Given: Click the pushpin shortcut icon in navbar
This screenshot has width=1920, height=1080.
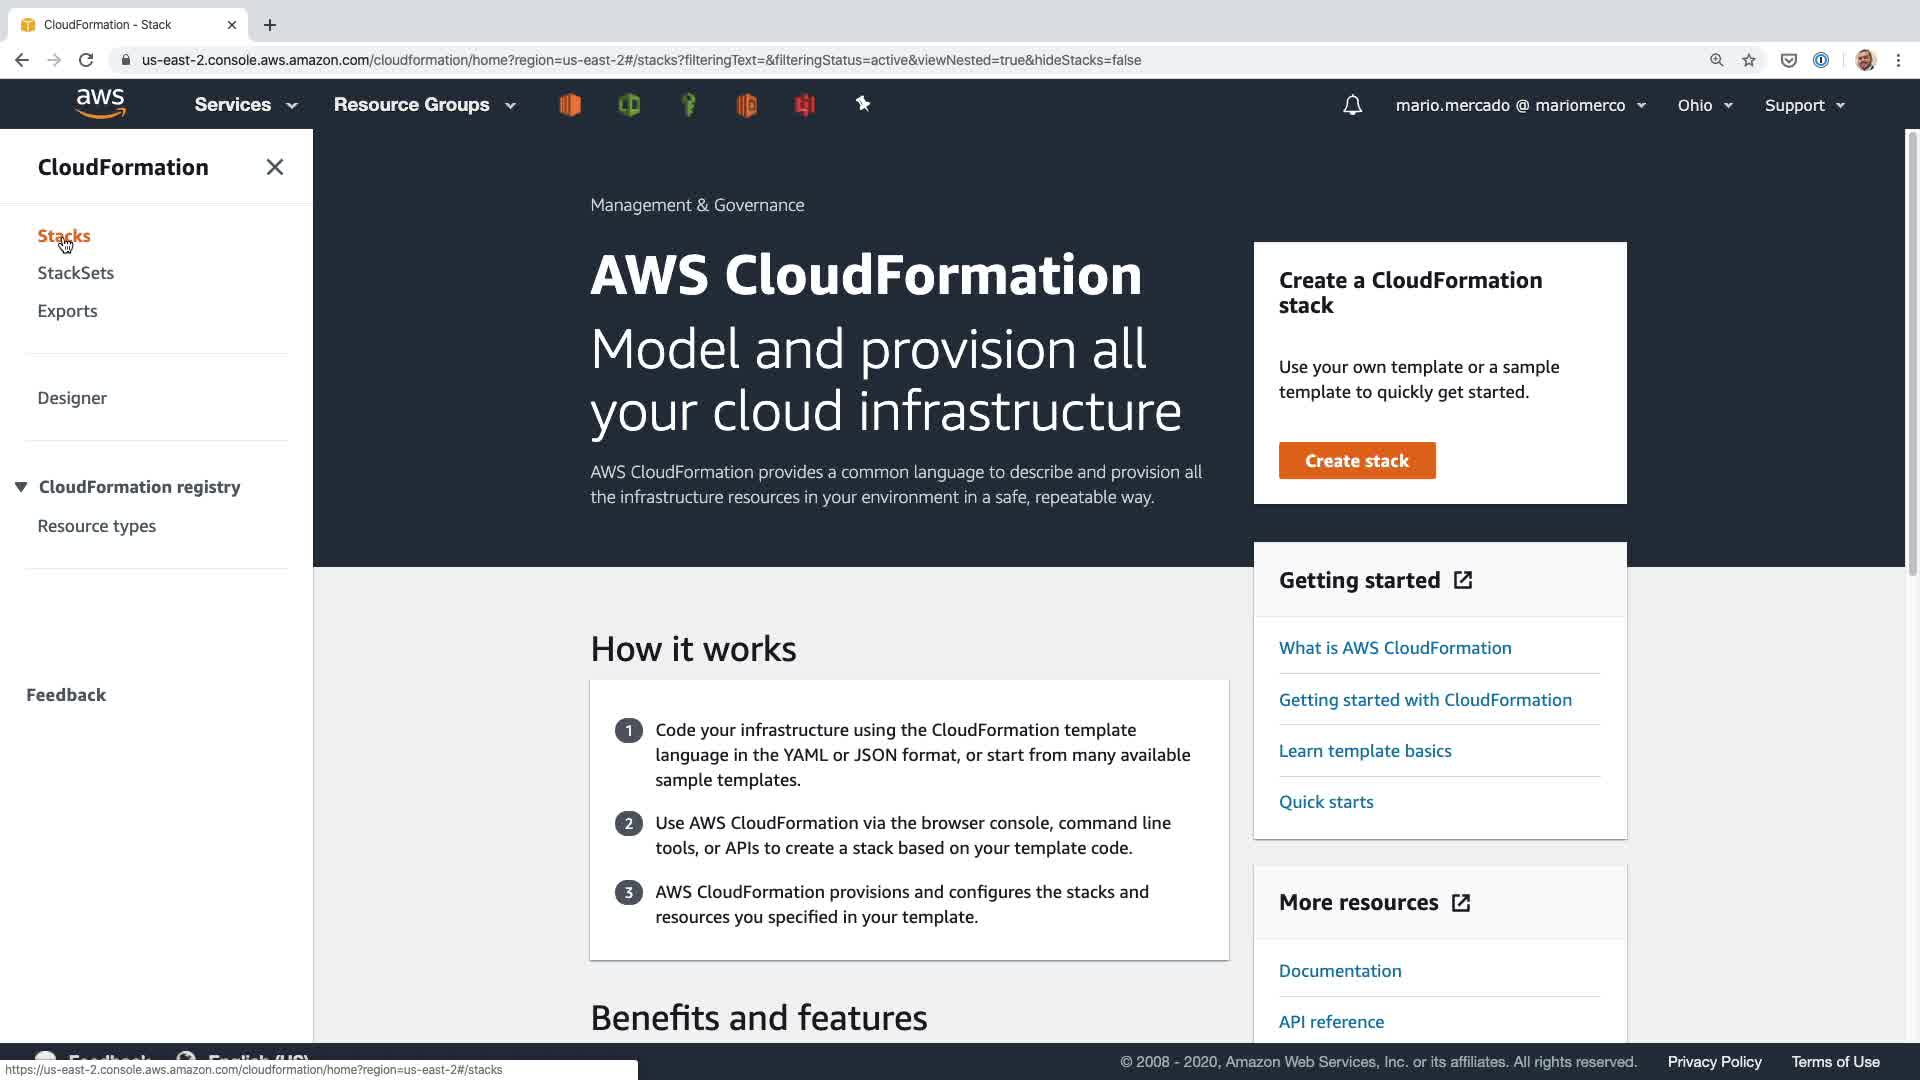Looking at the screenshot, I should point(863,104).
